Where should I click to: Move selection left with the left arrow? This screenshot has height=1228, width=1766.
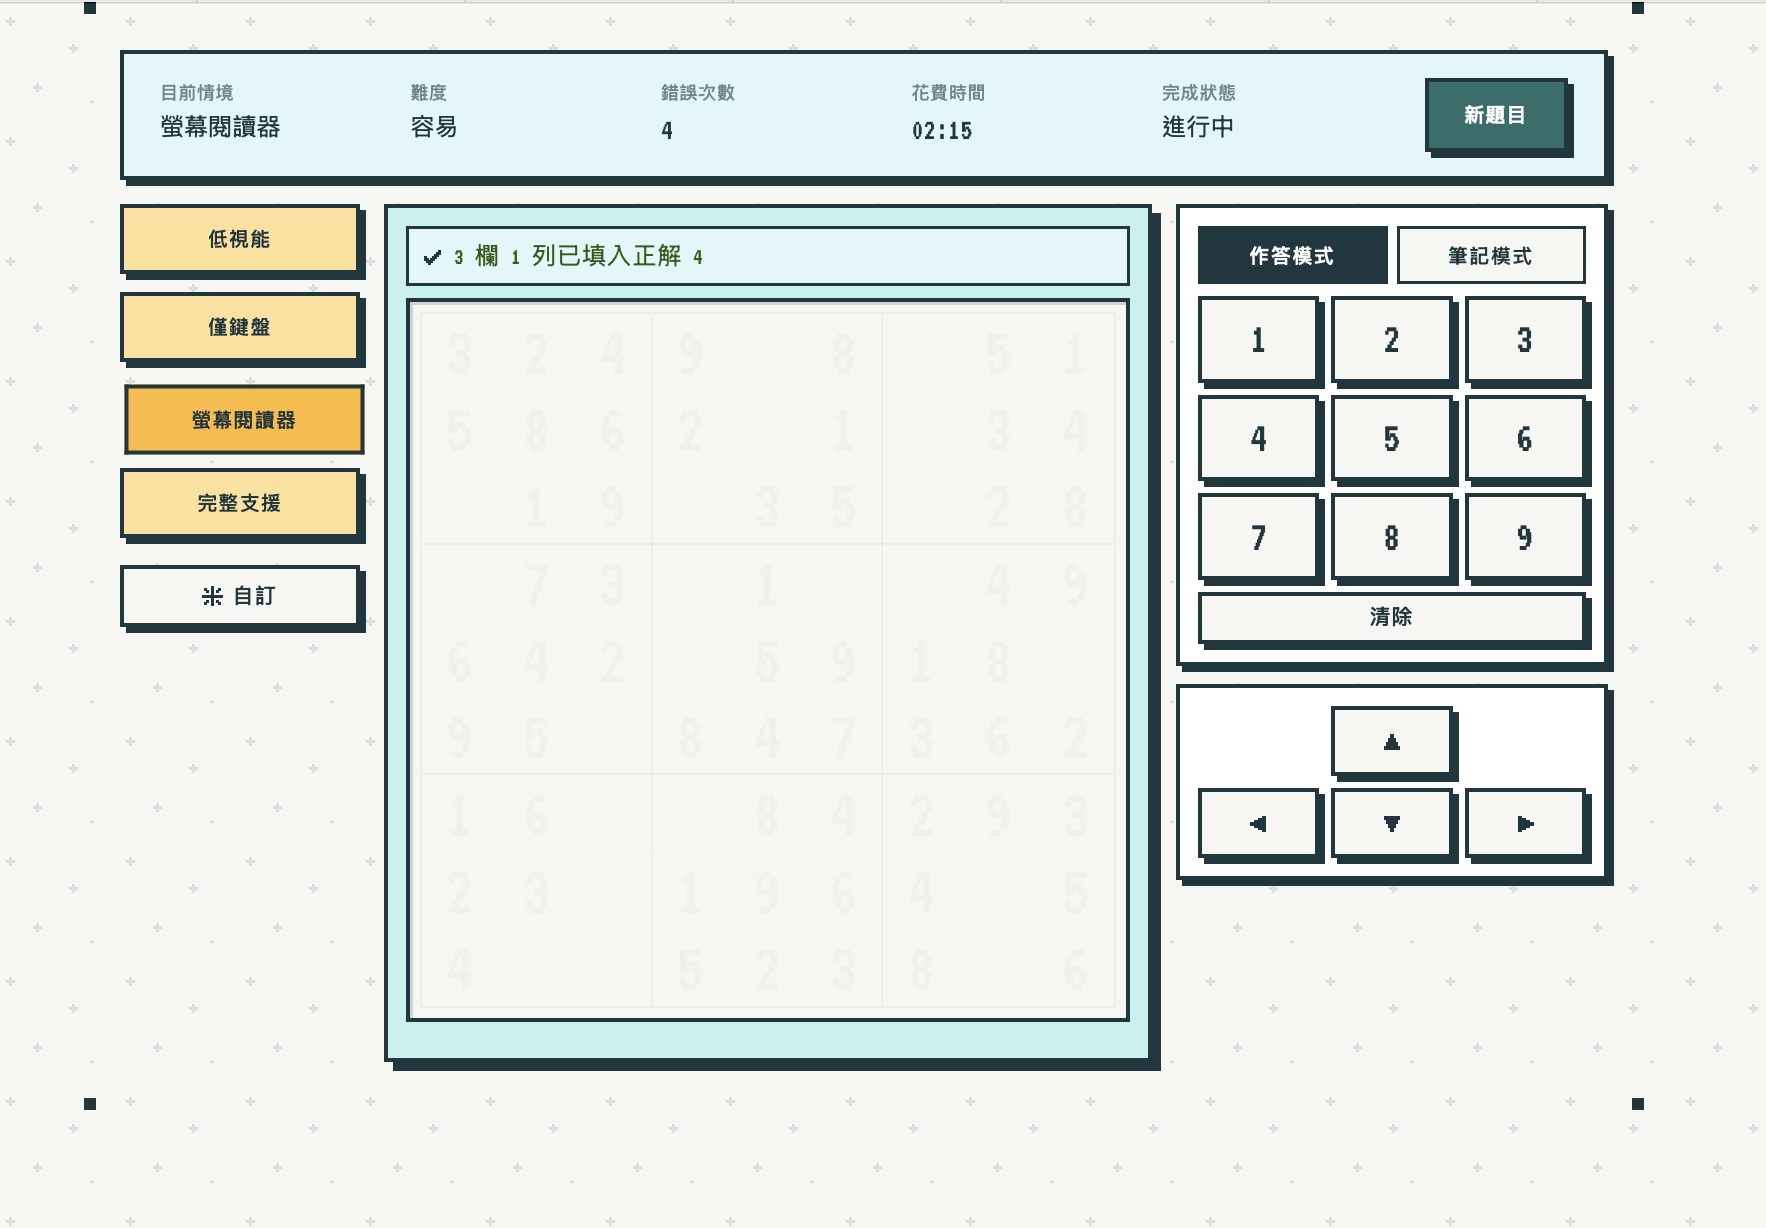(x=1258, y=823)
